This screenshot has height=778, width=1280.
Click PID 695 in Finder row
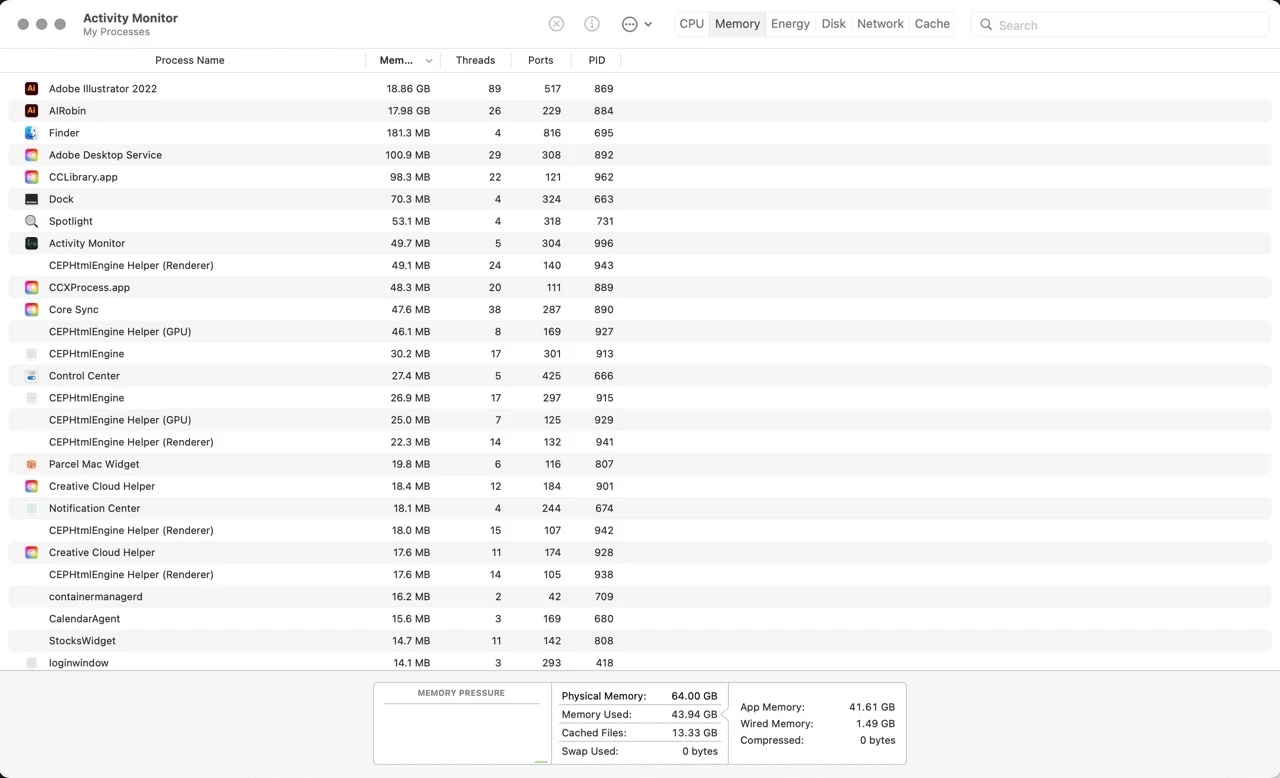[603, 133]
